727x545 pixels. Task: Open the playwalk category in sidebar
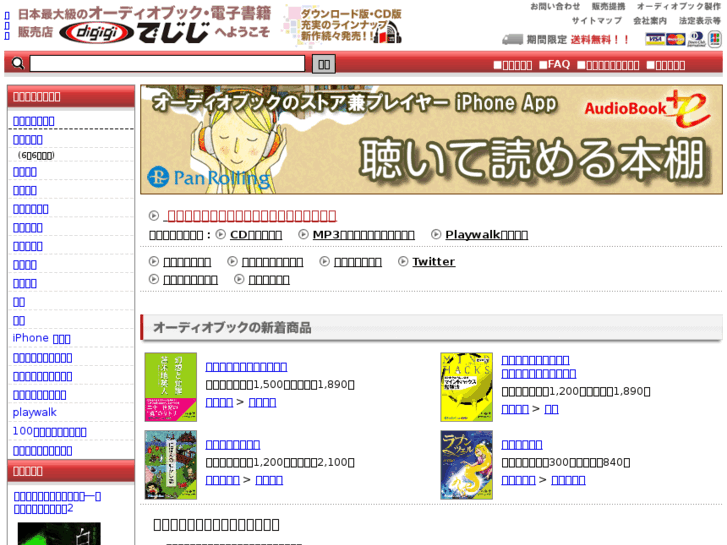[34, 412]
